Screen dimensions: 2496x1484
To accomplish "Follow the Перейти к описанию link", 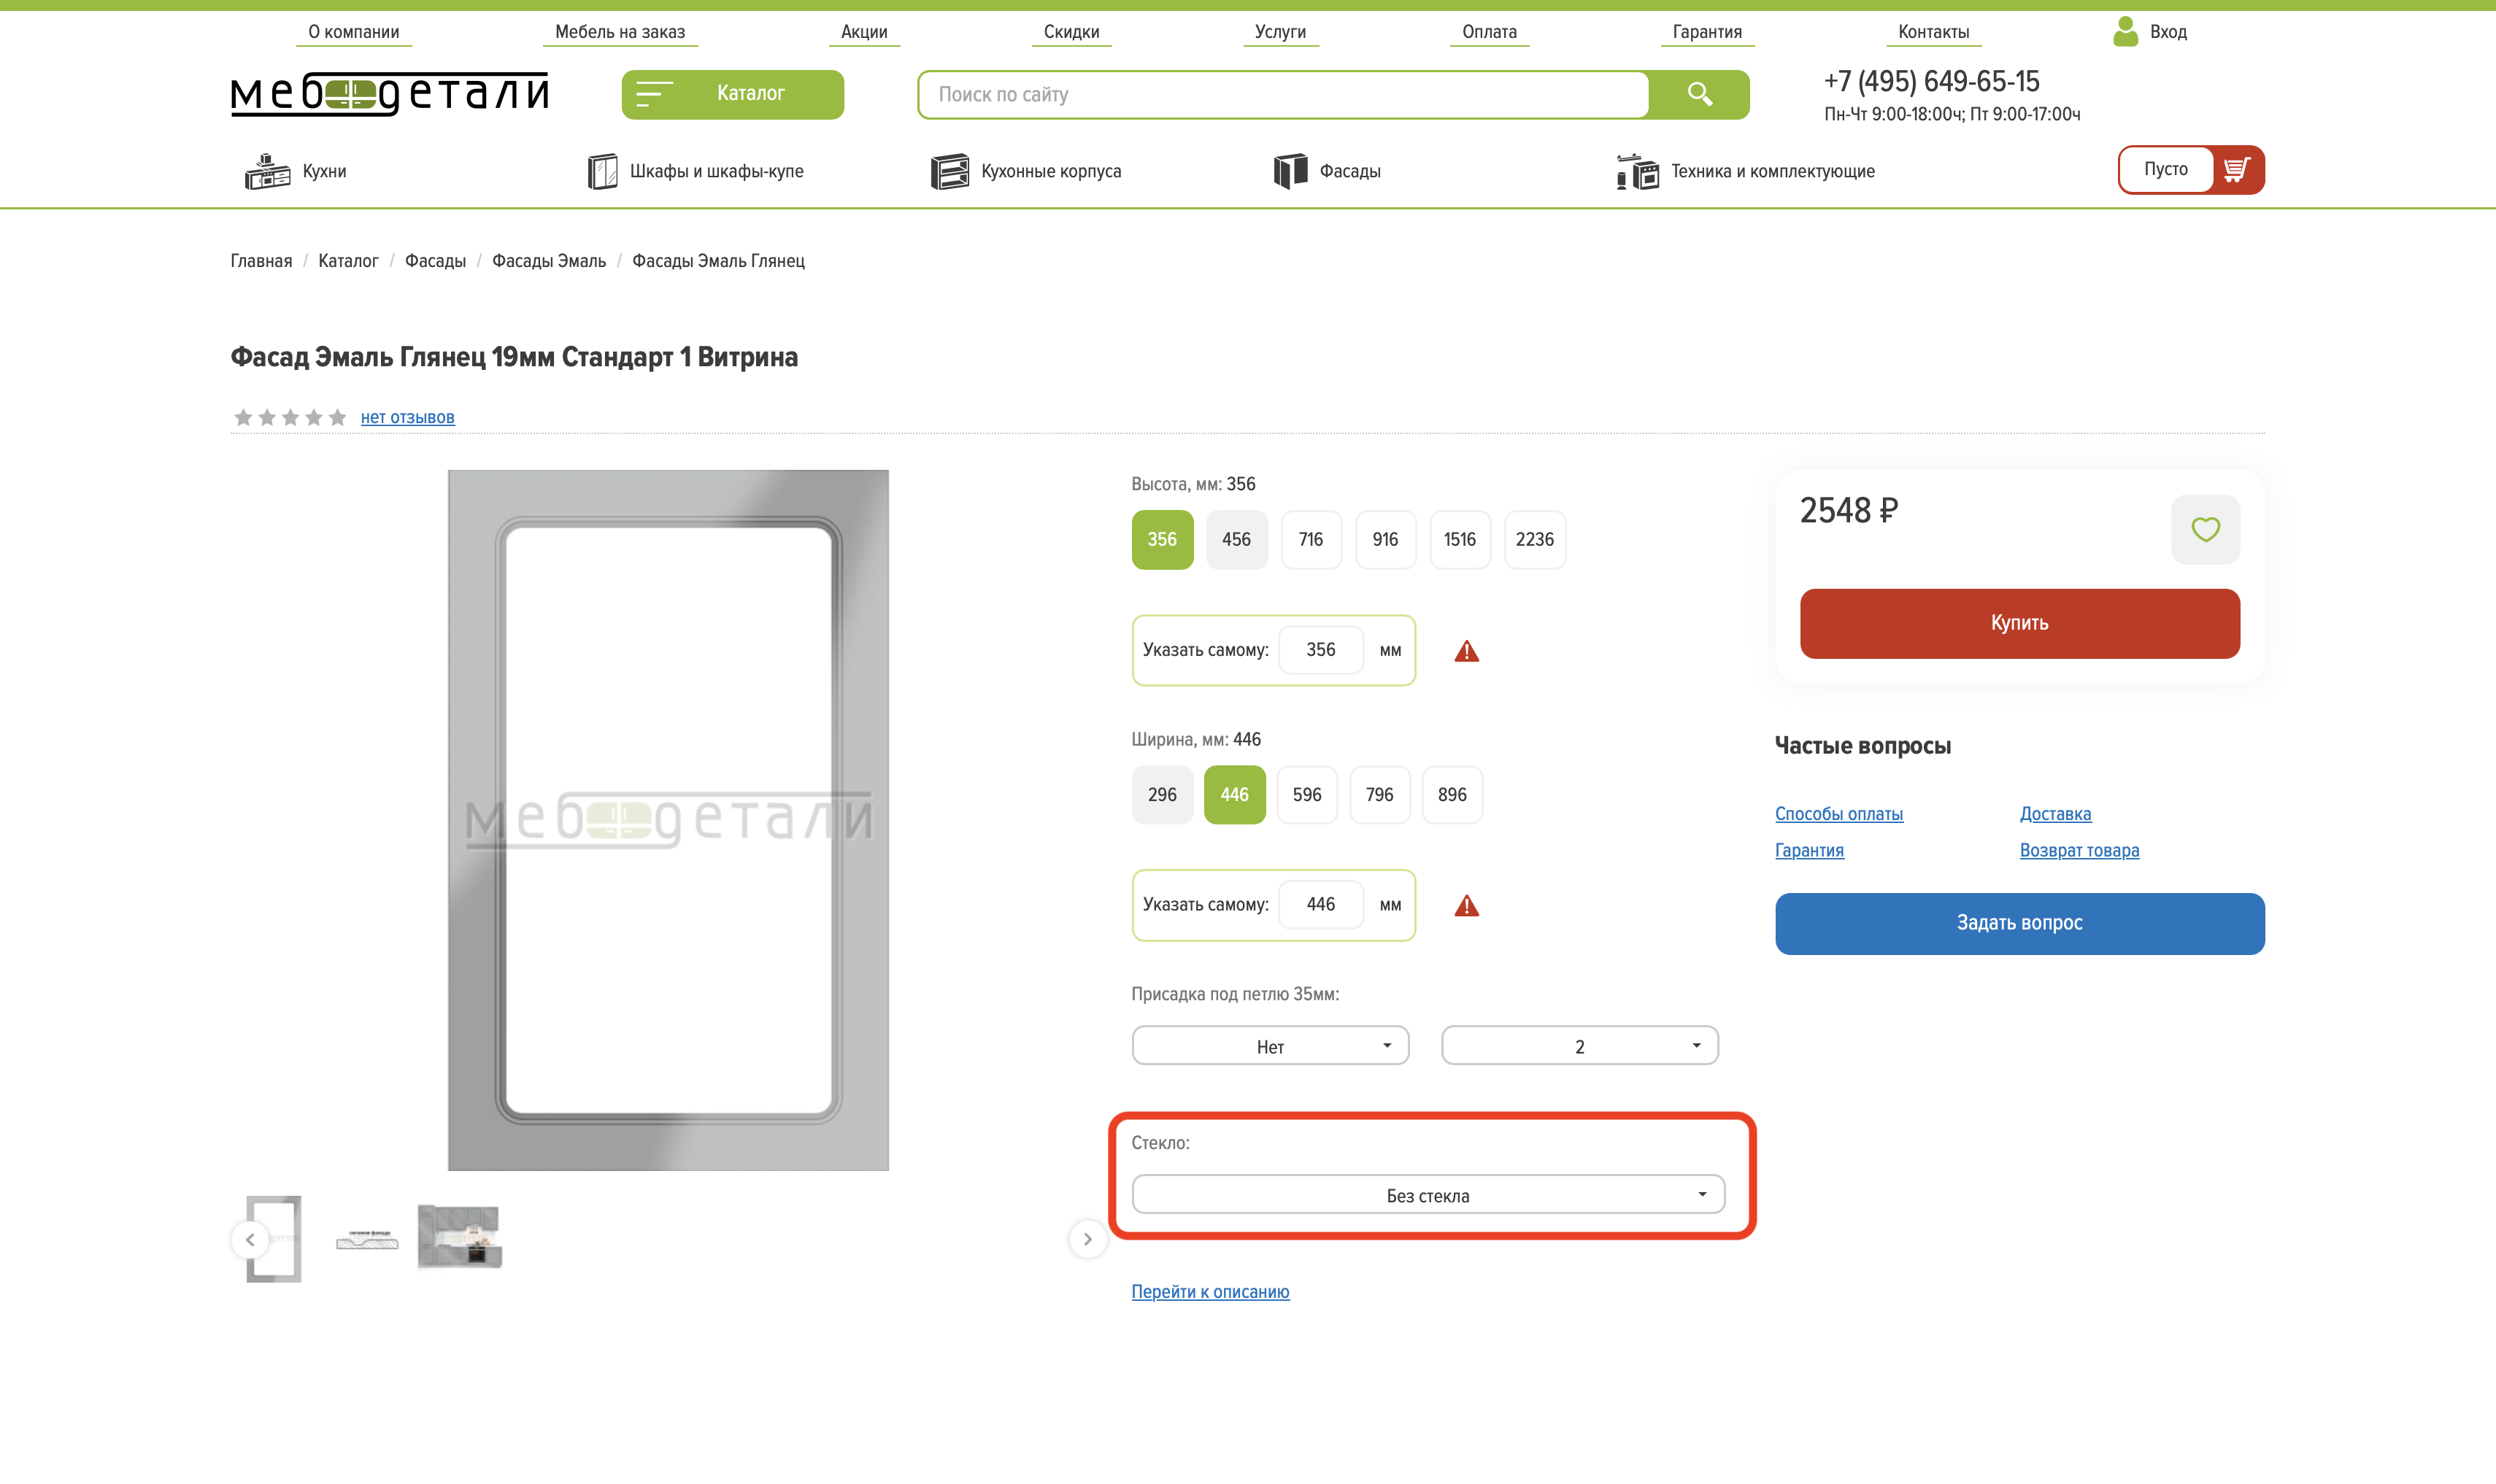I will tap(1210, 1291).
